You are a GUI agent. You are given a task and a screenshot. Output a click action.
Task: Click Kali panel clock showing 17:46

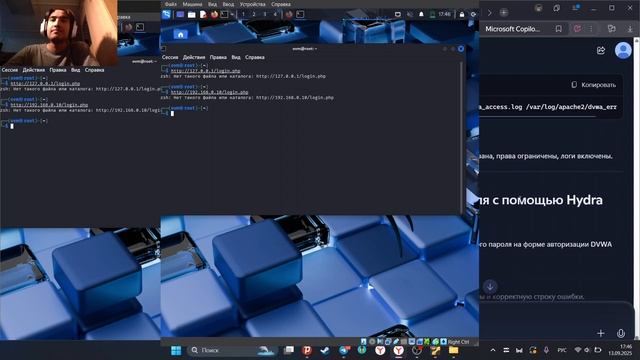pos(444,14)
